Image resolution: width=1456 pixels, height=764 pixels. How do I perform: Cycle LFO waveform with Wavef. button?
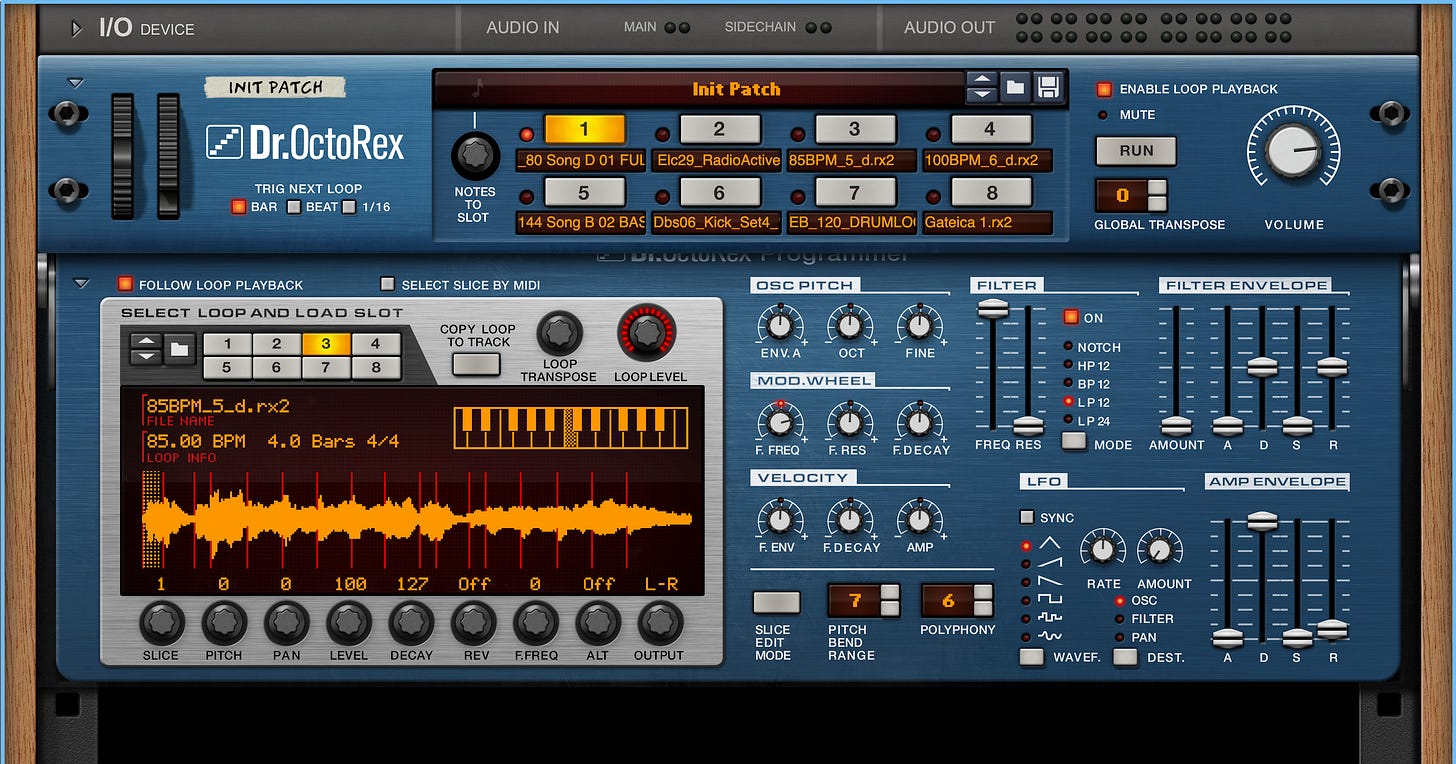[x=1031, y=657]
